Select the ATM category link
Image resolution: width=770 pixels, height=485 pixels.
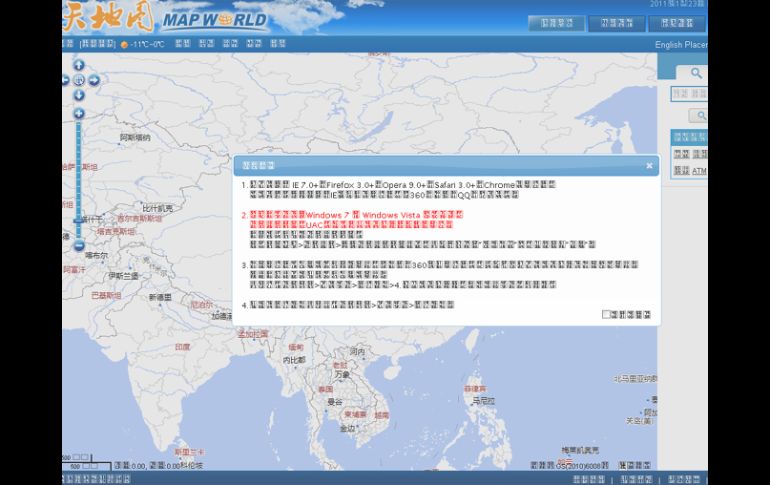699,171
